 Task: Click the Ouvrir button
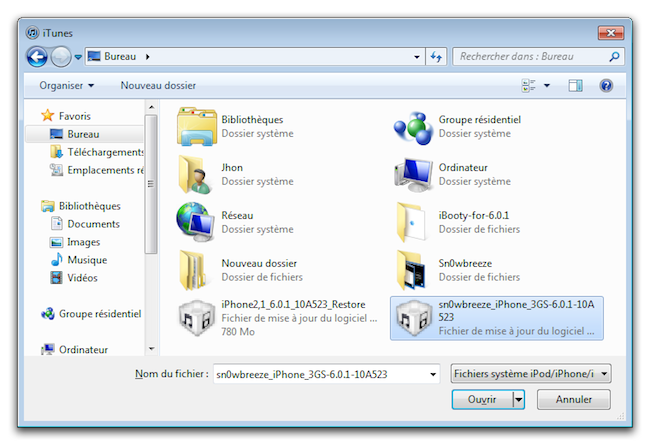point(482,400)
